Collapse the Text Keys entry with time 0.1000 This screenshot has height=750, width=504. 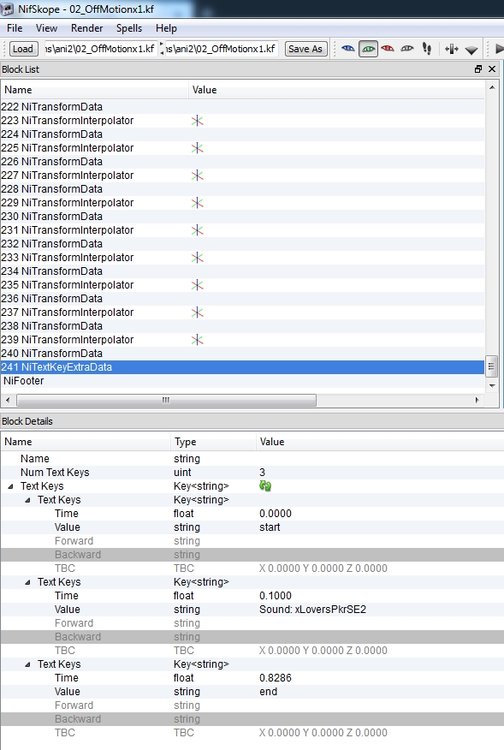pos(28,583)
